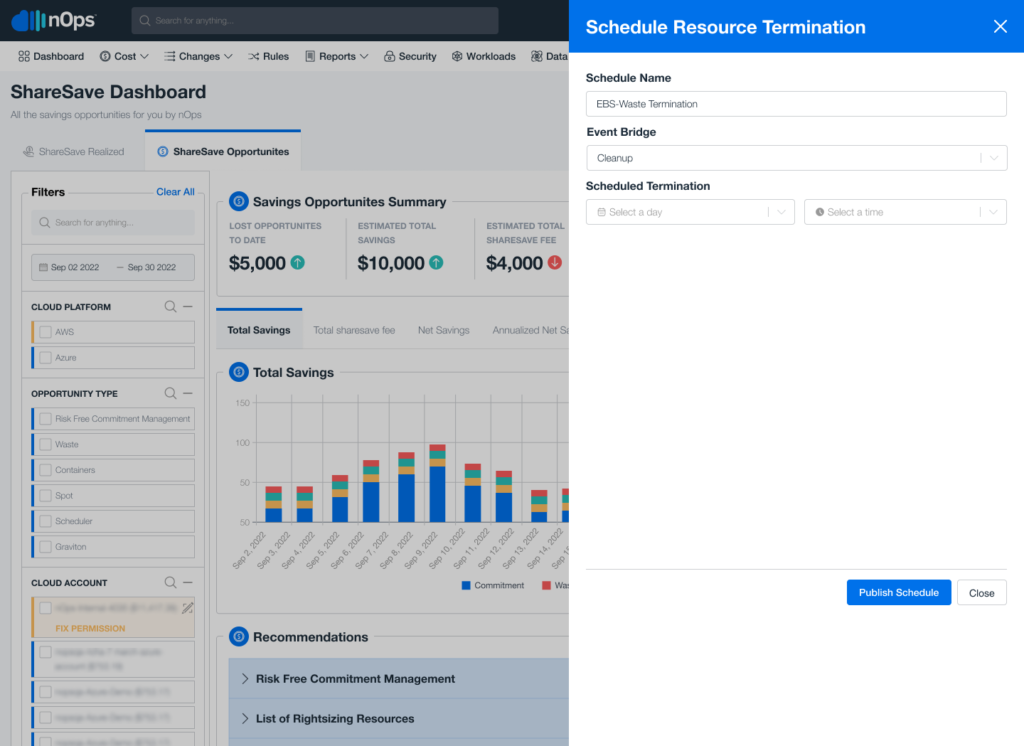Click the top Search for anything field
This screenshot has width=1024, height=746.
coord(315,21)
